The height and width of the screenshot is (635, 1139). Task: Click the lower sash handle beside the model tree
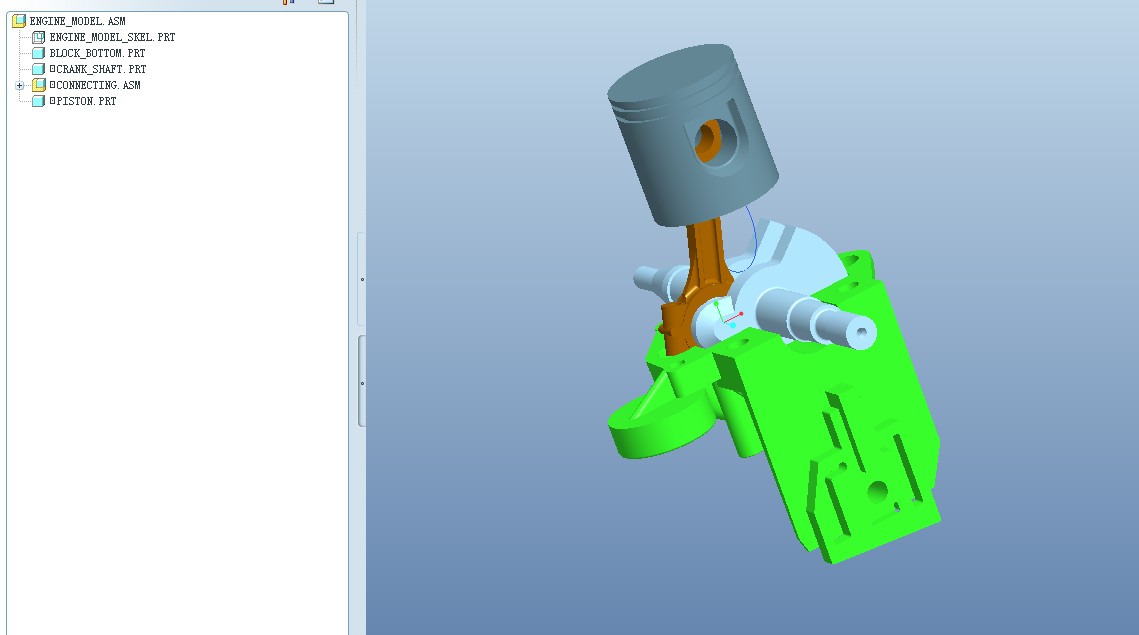point(362,382)
